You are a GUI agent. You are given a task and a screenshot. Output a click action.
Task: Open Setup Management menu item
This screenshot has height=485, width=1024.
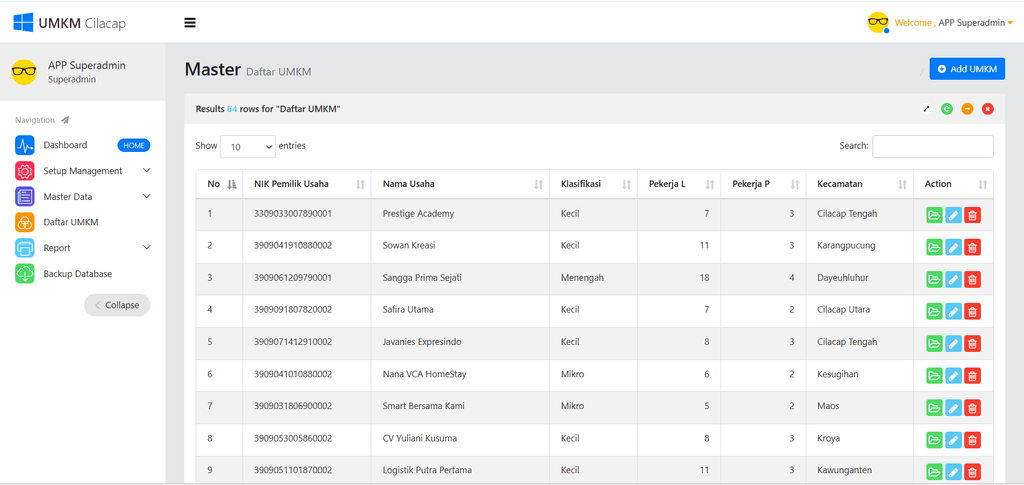click(83, 171)
